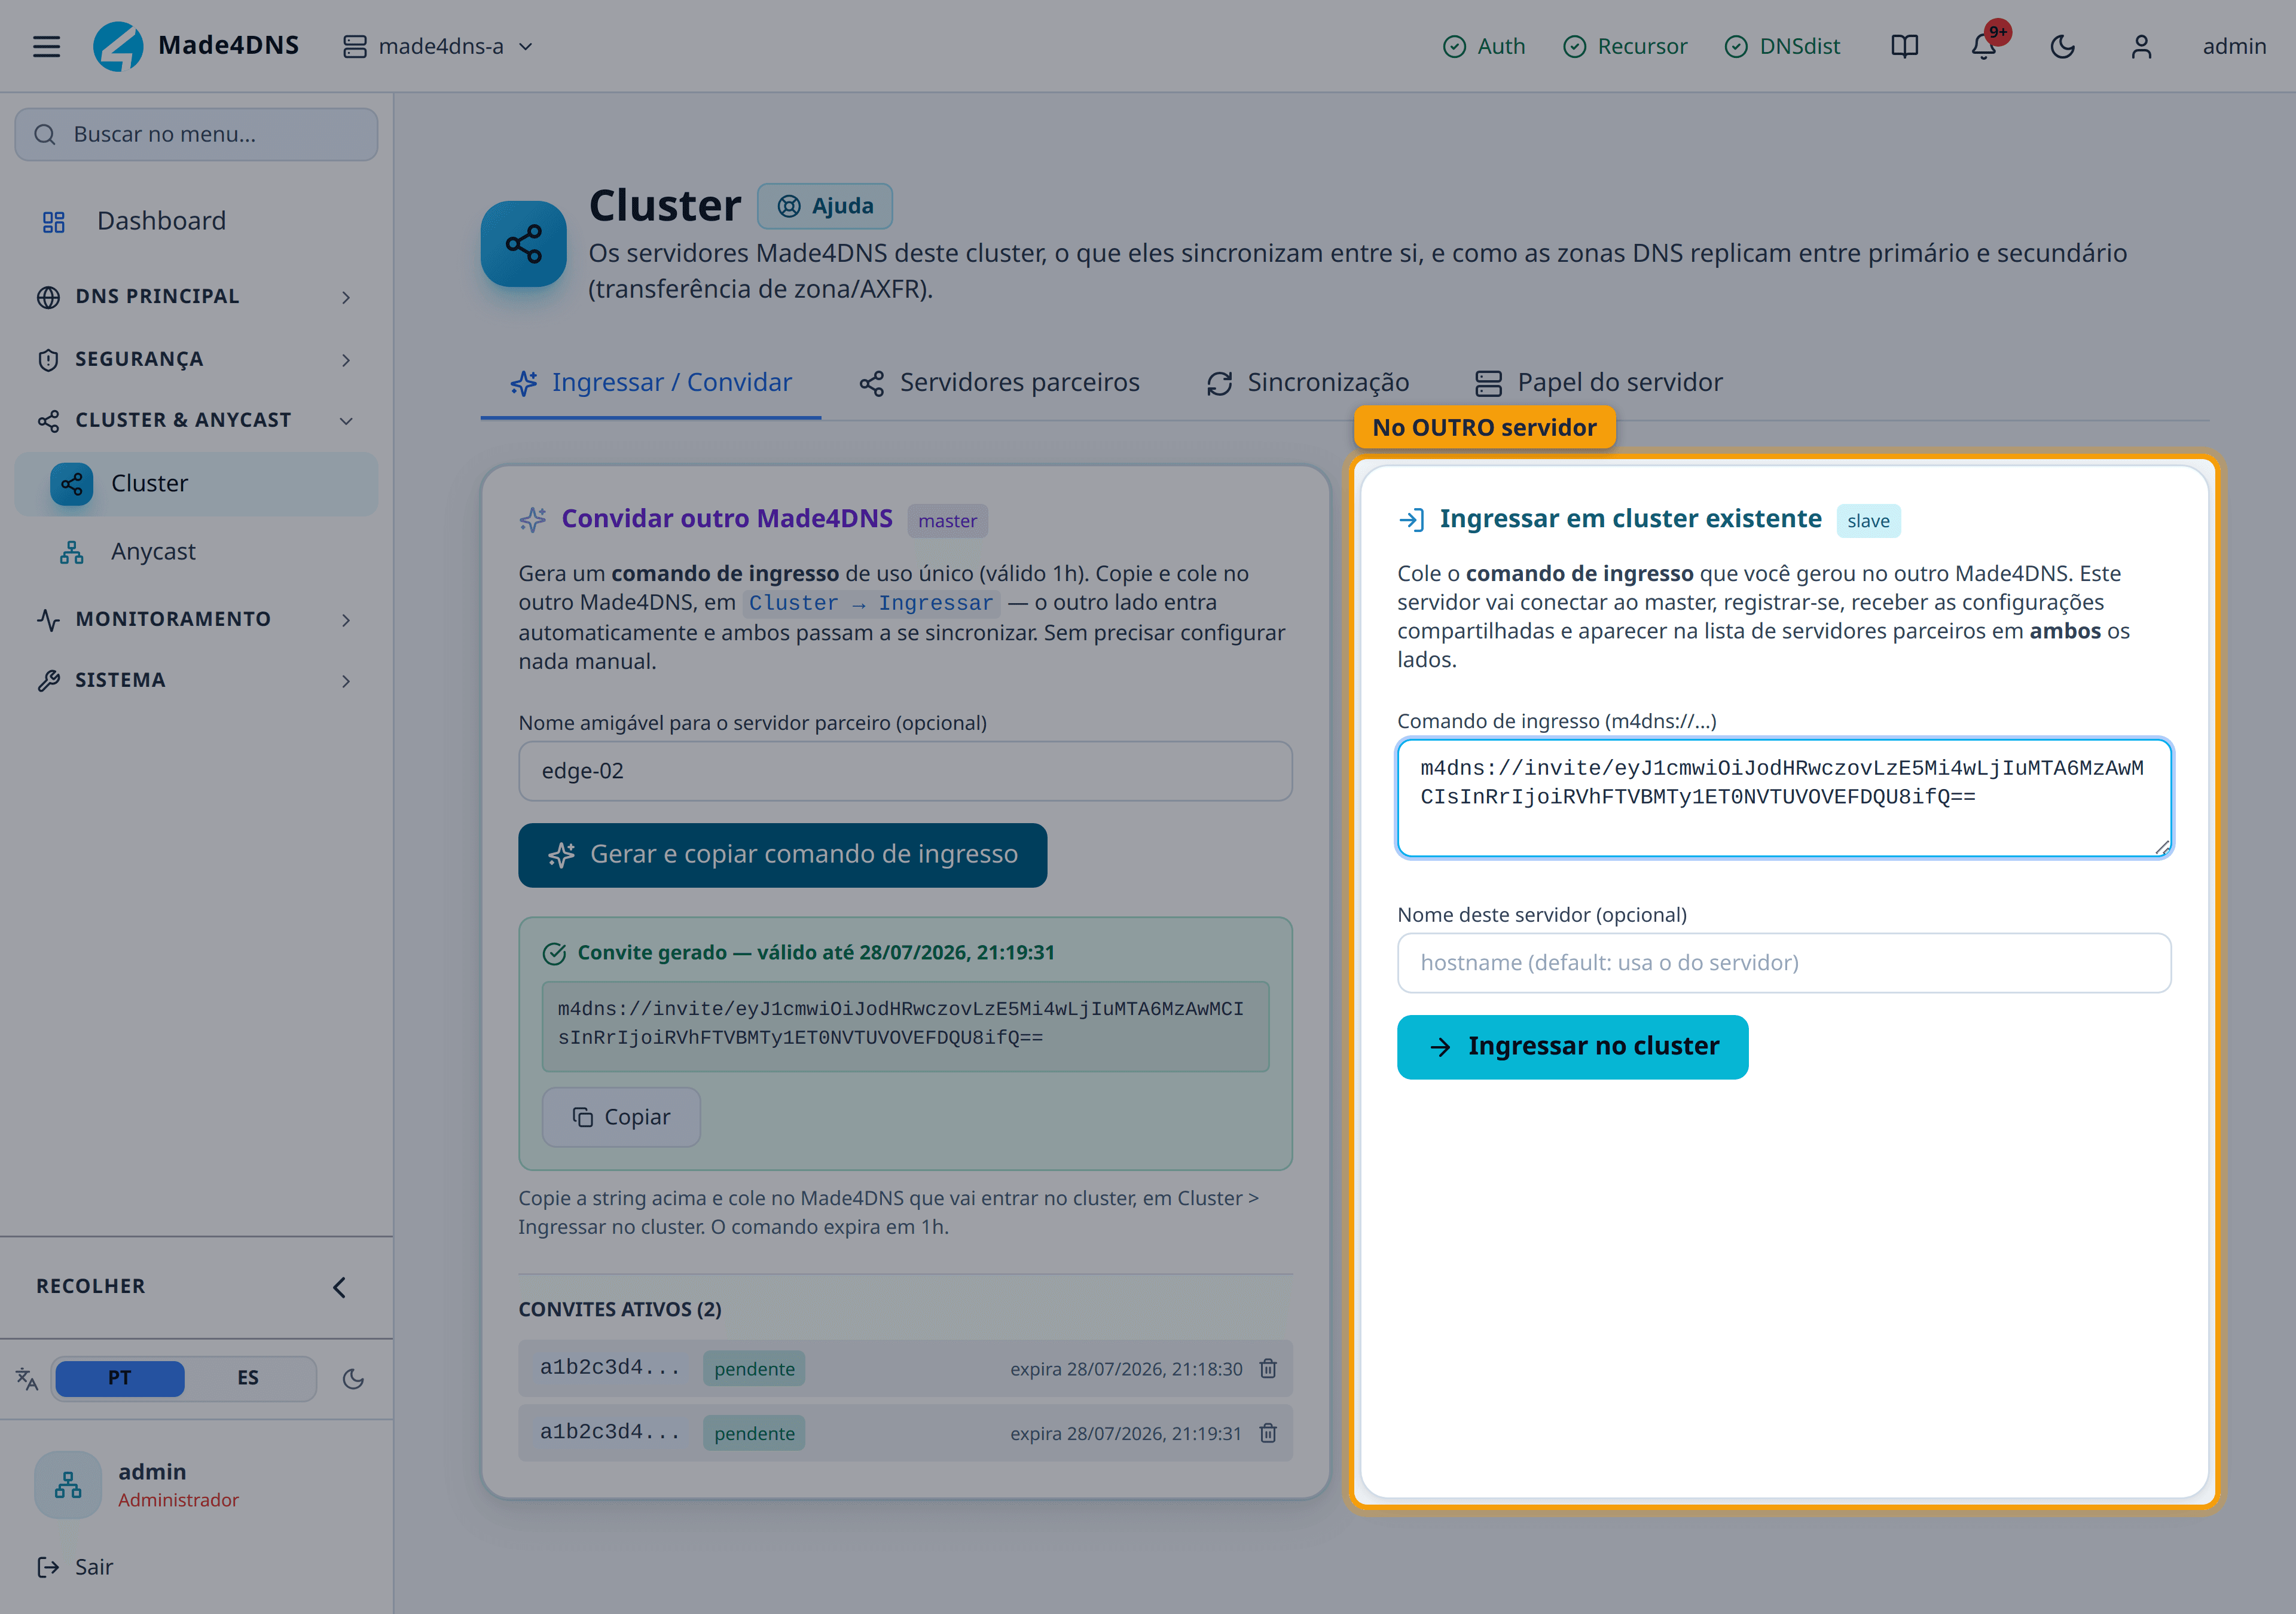Click the textarea resize handle
The width and height of the screenshot is (2296, 1614).
(2162, 847)
